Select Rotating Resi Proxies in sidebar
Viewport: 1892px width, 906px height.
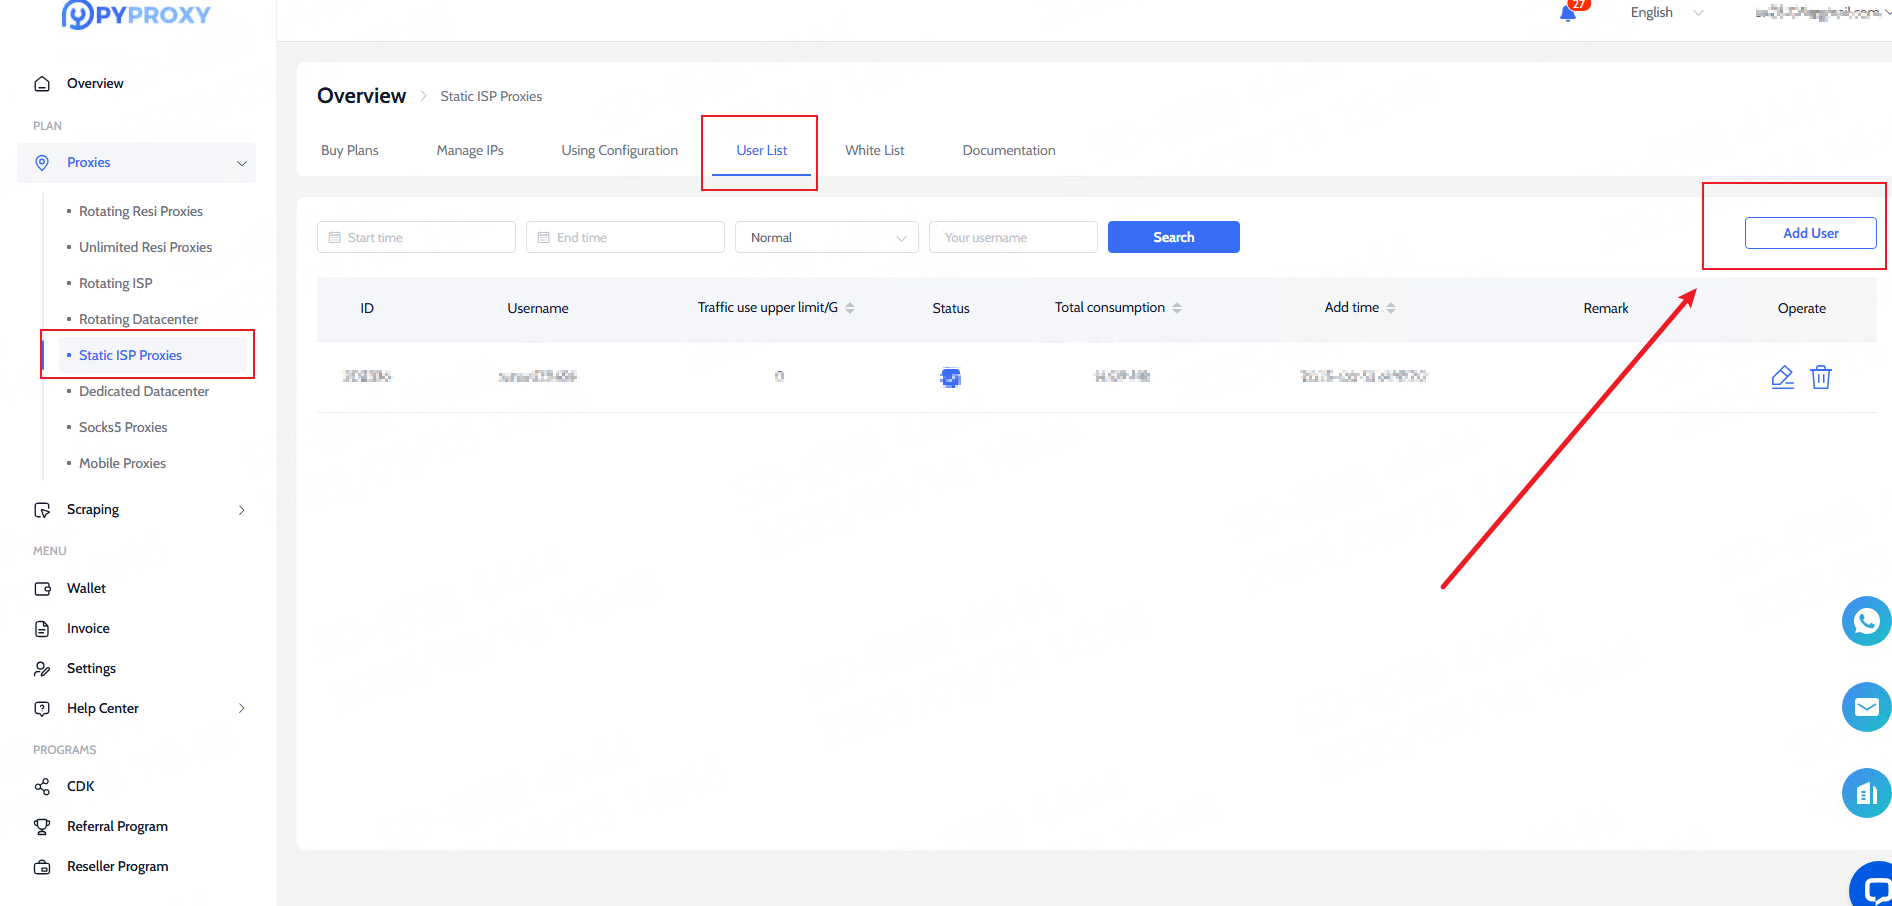click(x=141, y=211)
